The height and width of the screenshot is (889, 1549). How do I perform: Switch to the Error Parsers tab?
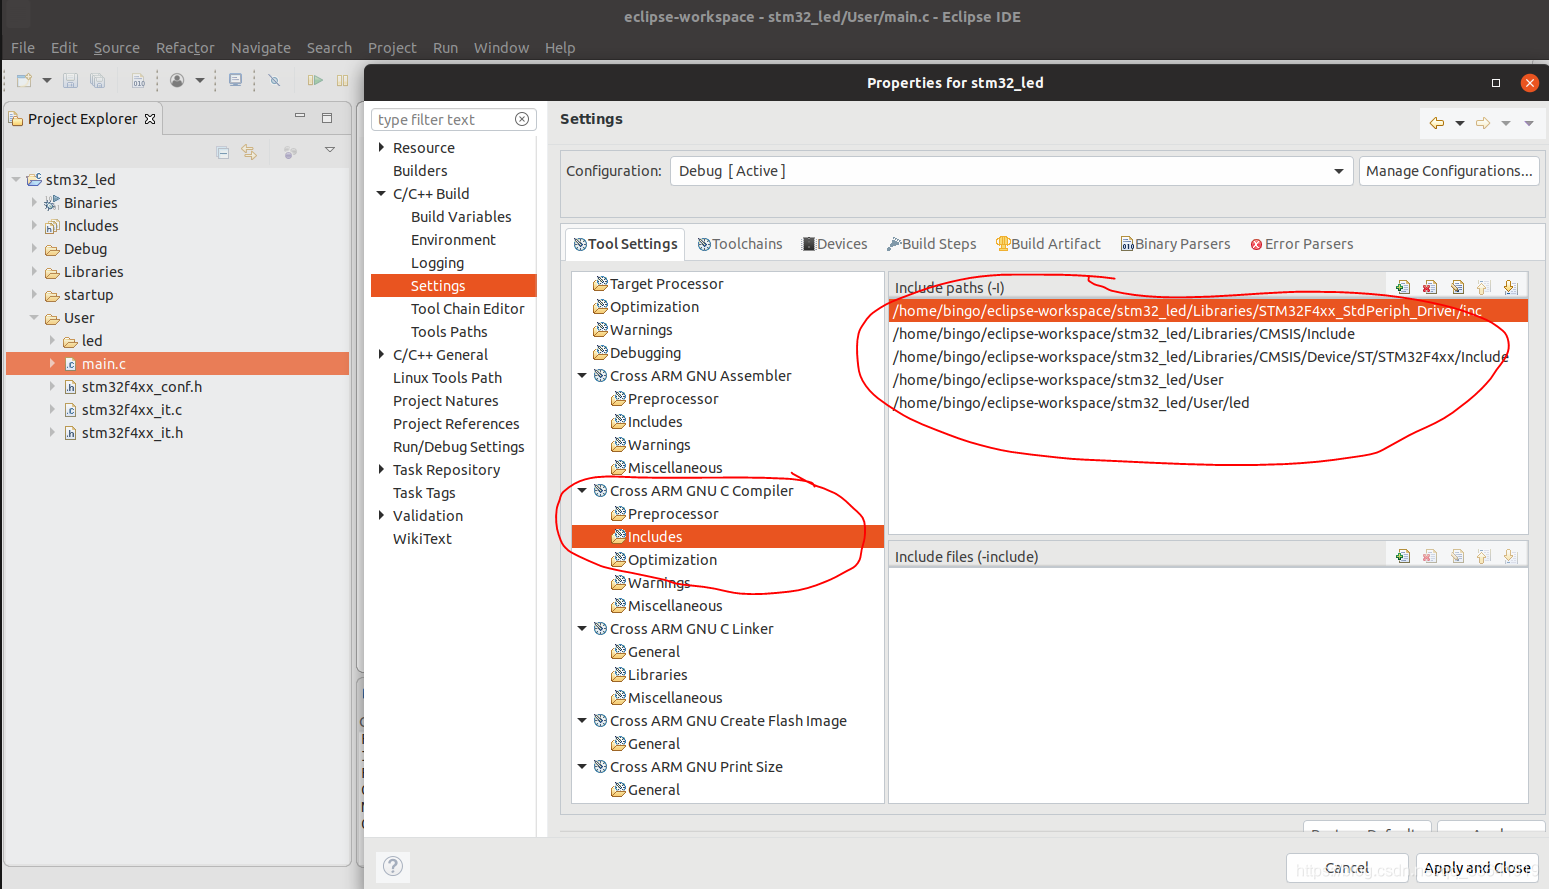1302,244
